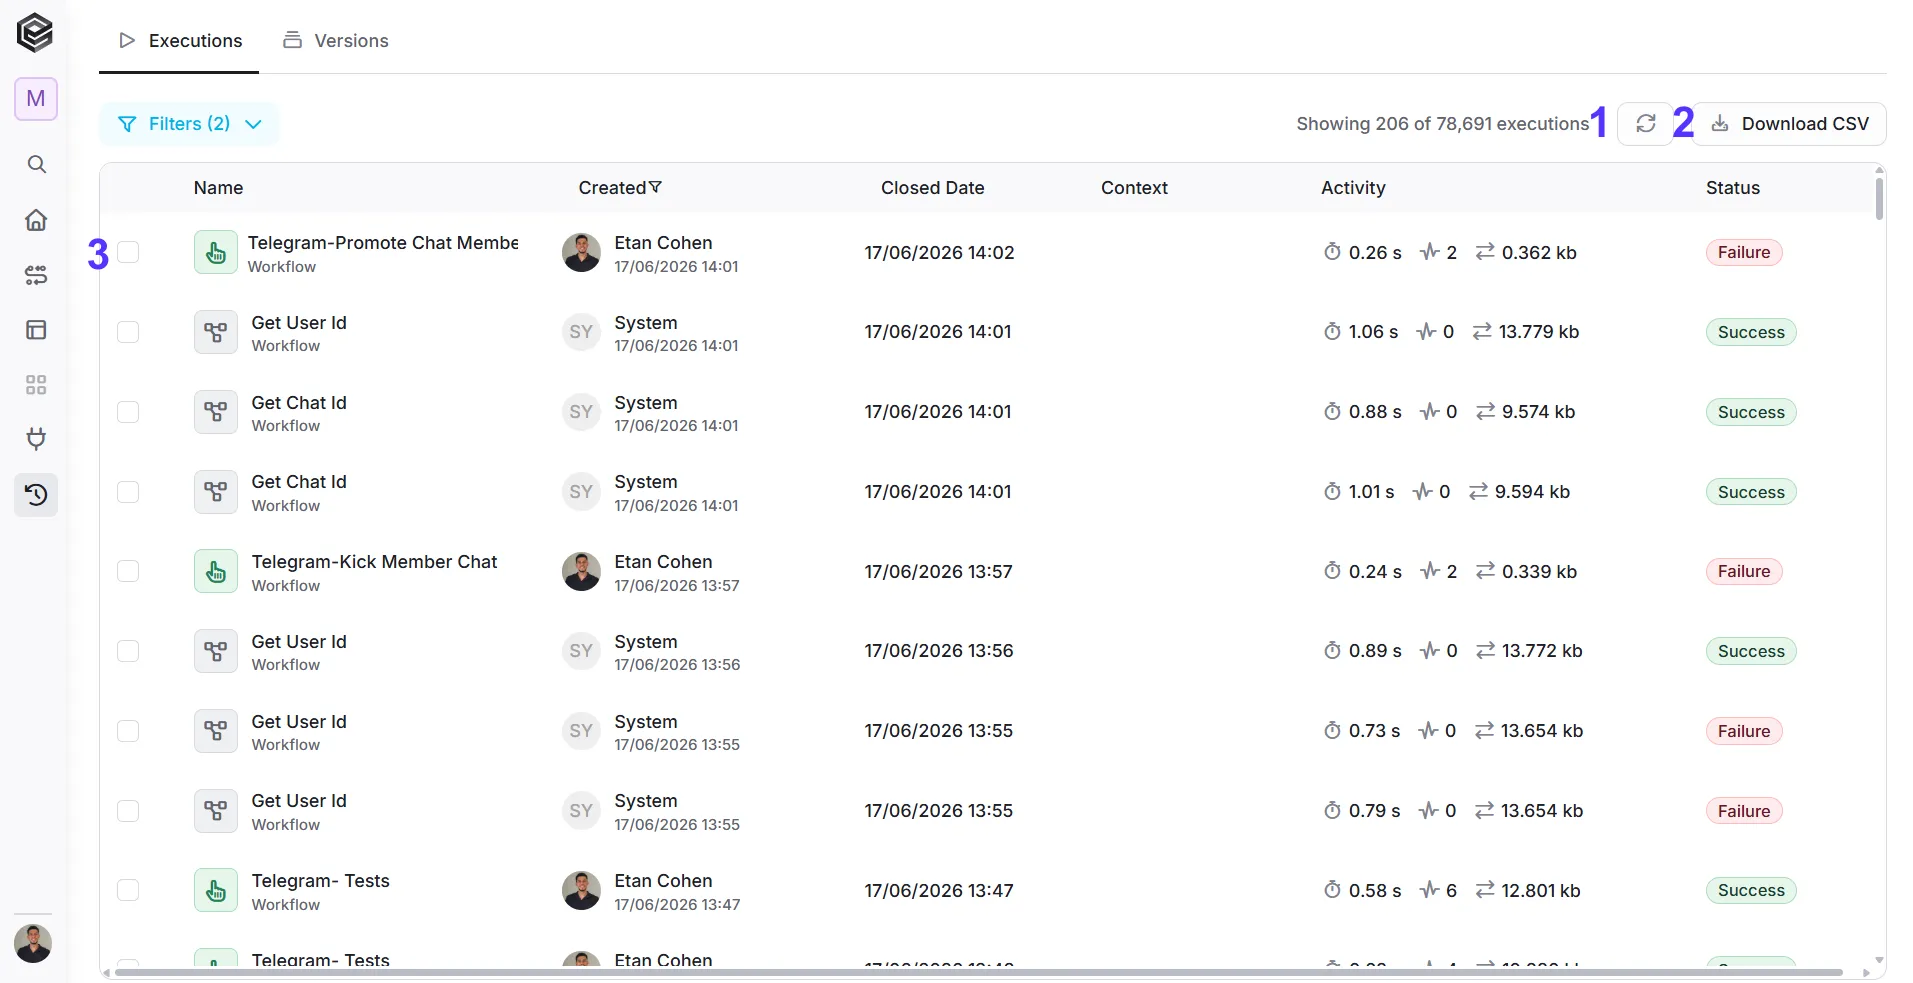The height and width of the screenshot is (983, 1913).
Task: Click the Telegram-Kick Member Chat workflow icon
Action: (215, 571)
